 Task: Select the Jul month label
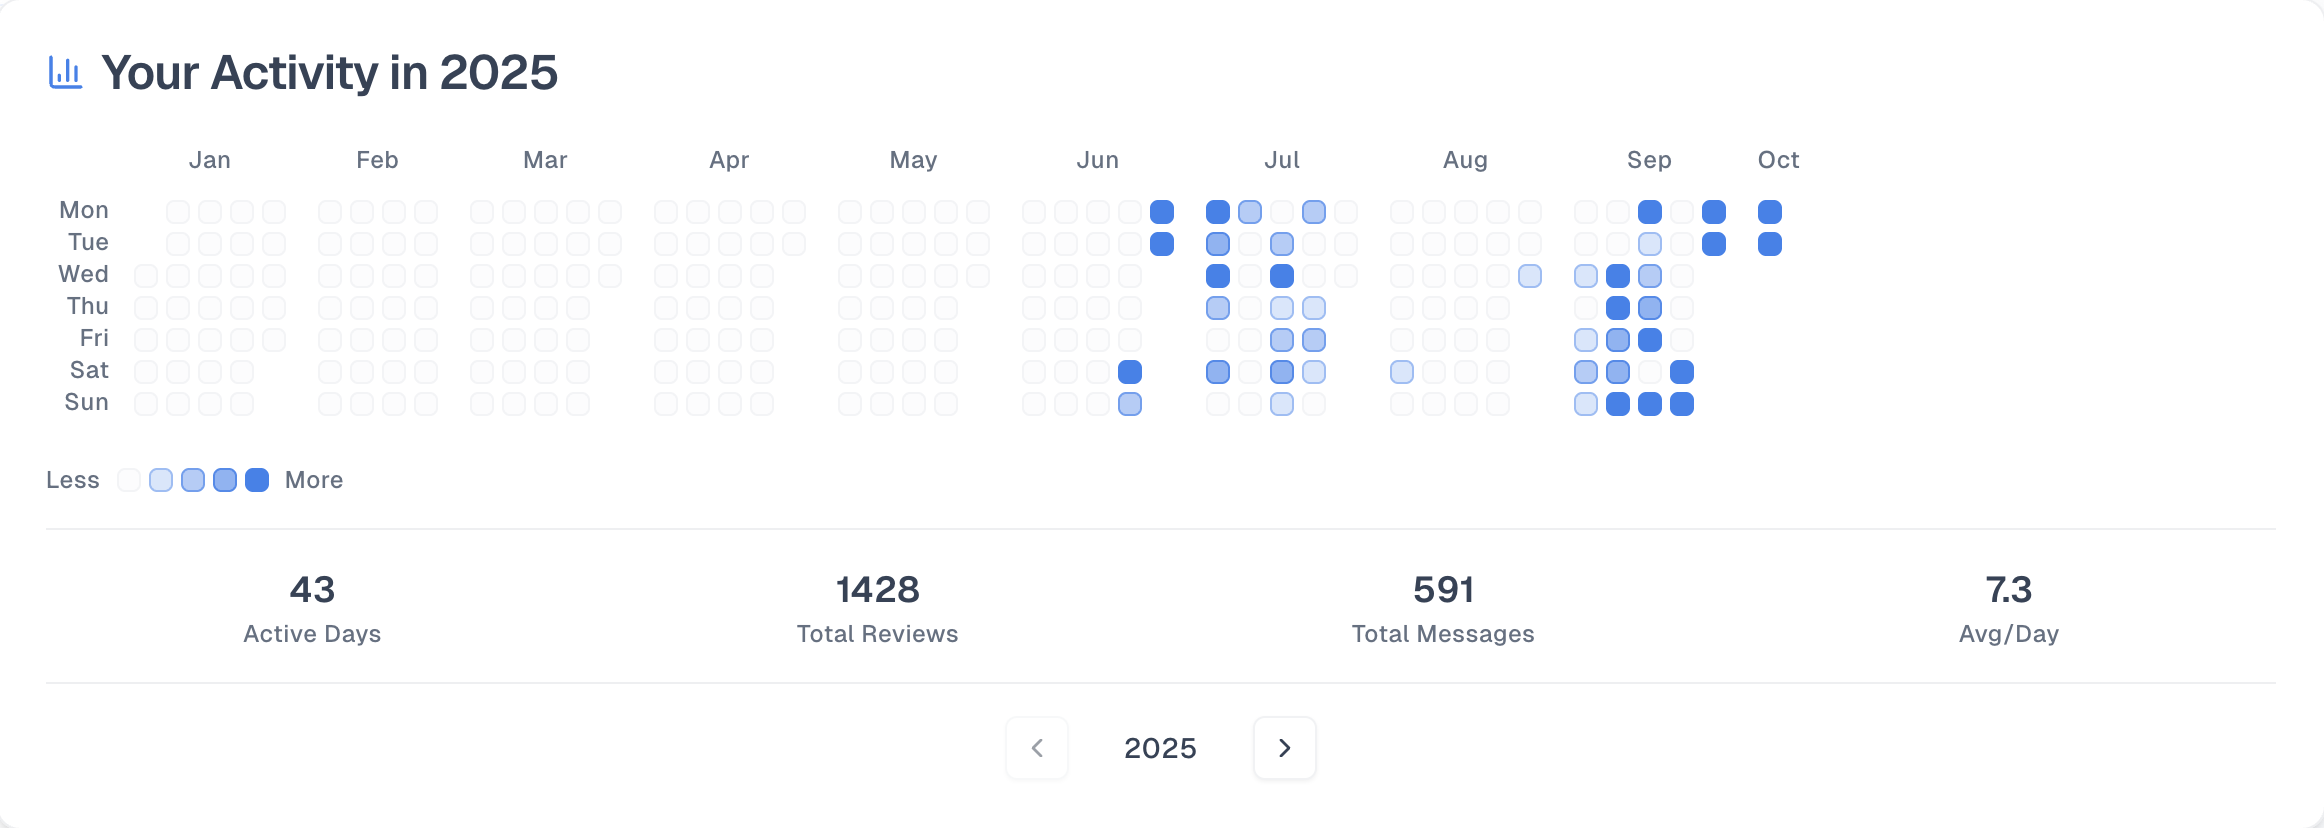(1283, 159)
